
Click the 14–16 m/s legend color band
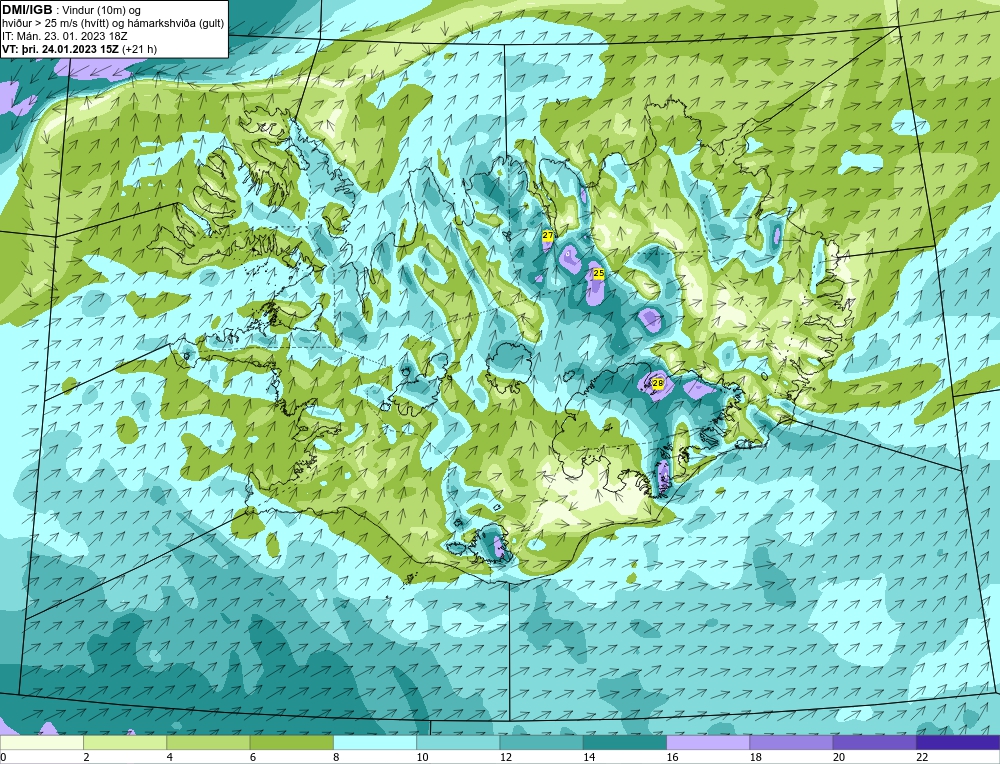625,743
